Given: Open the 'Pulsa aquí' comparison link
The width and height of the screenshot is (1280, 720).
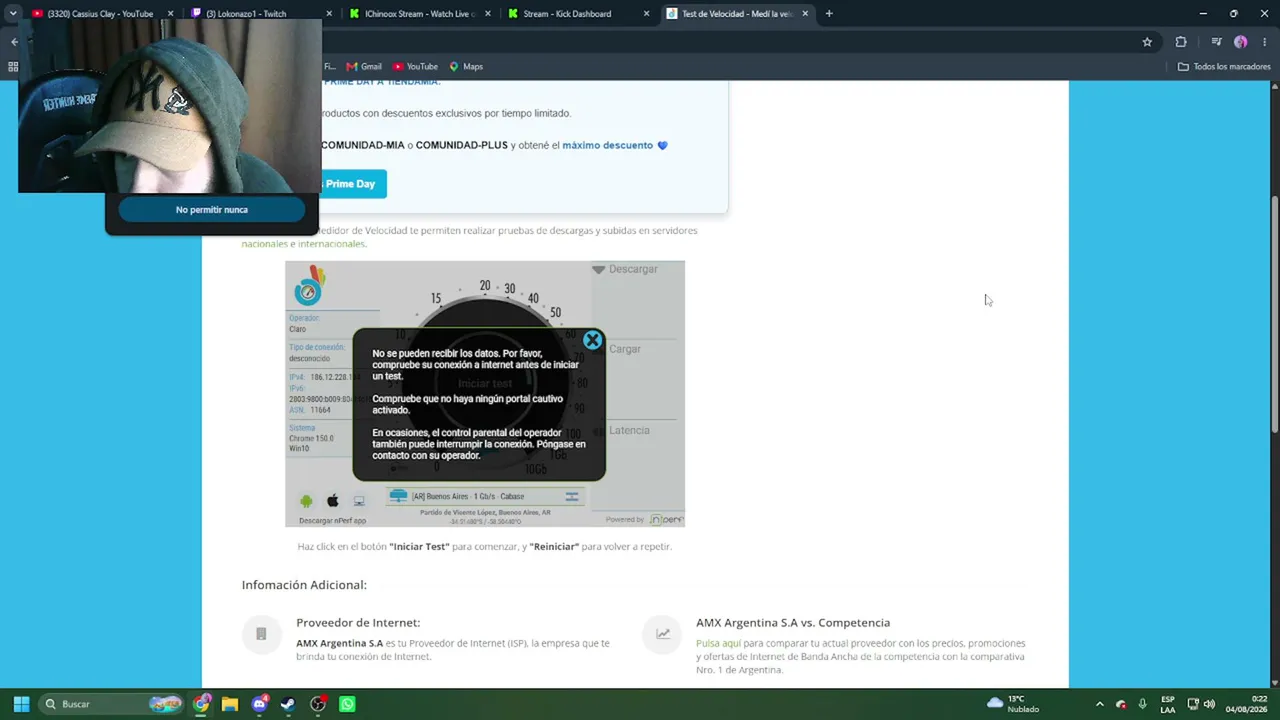Looking at the screenshot, I should (x=718, y=643).
